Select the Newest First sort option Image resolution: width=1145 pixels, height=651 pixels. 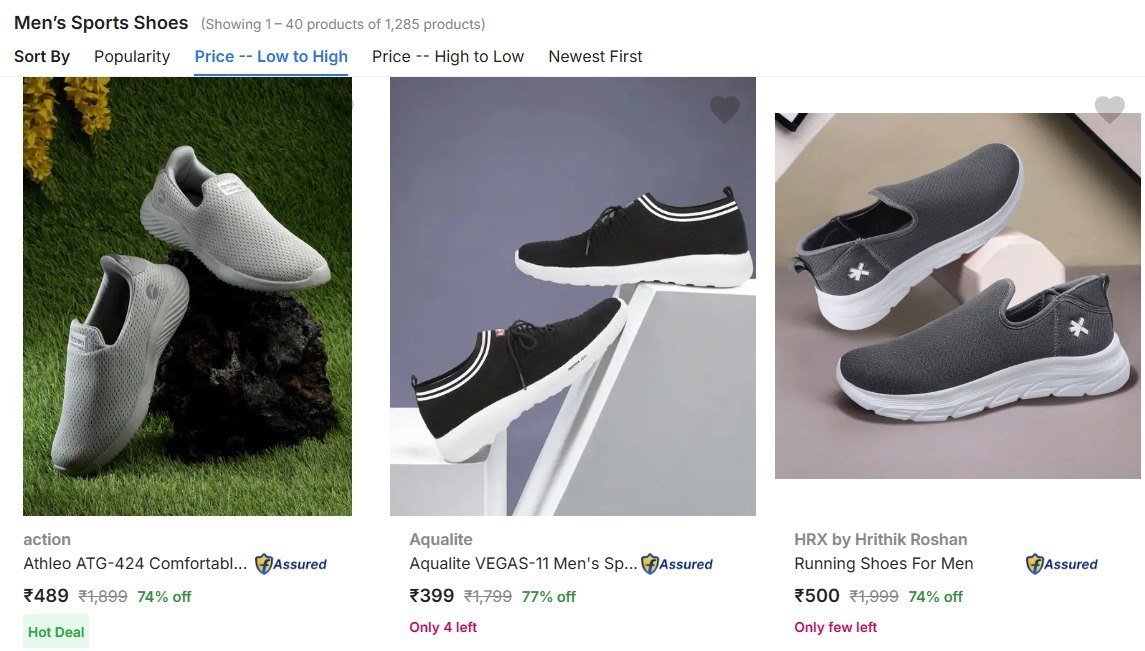click(595, 56)
